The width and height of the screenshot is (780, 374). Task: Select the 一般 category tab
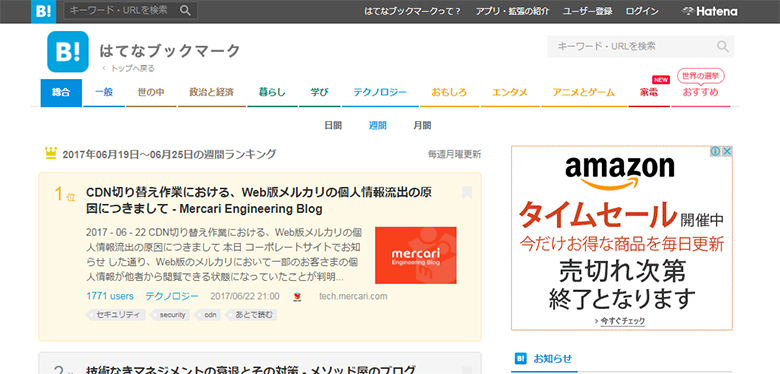click(104, 93)
